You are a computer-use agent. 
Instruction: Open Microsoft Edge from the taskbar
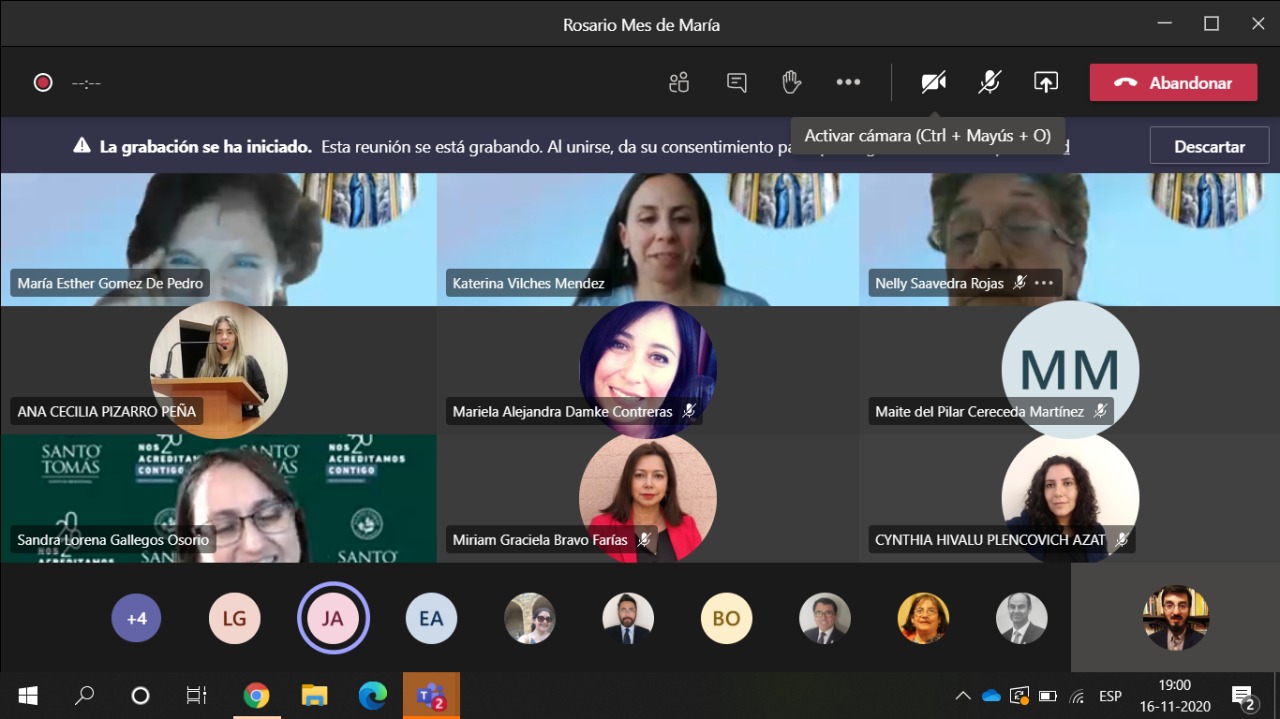pyautogui.click(x=373, y=695)
